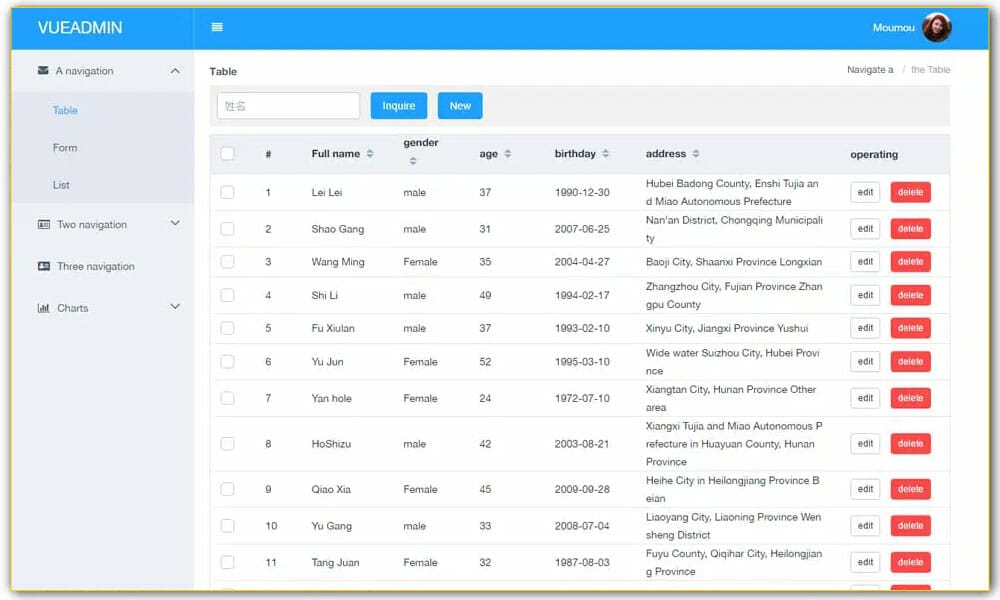Collapse the A navigation section chevron

click(175, 71)
